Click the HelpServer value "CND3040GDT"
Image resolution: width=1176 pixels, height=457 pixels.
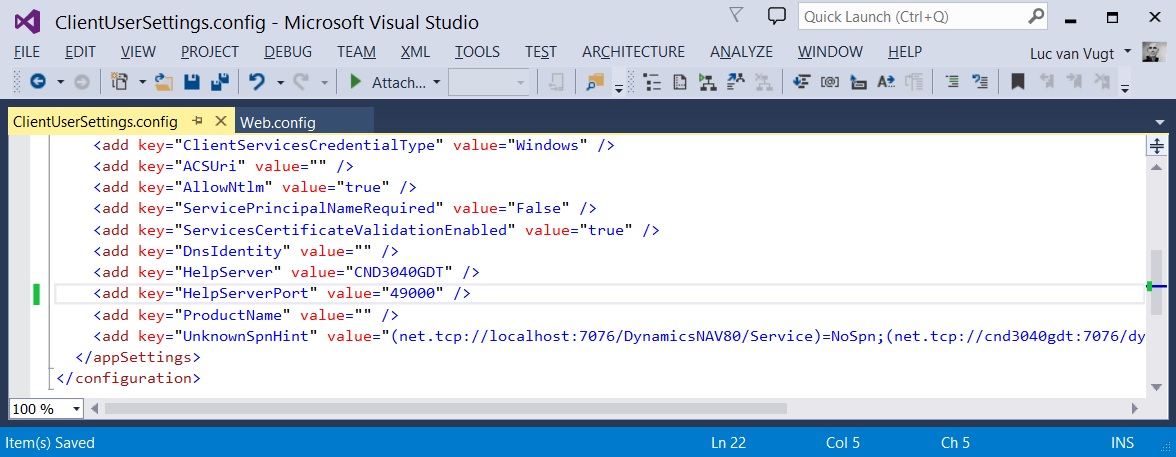pos(400,272)
